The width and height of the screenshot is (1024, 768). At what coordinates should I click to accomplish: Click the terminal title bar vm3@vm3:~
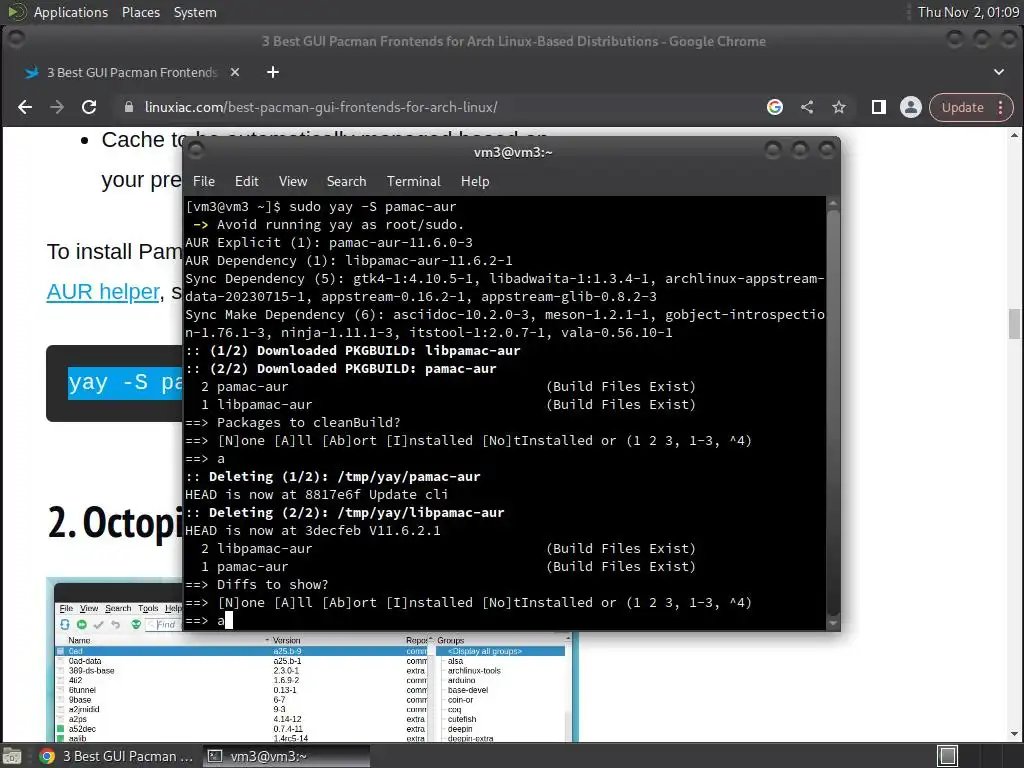tap(513, 152)
